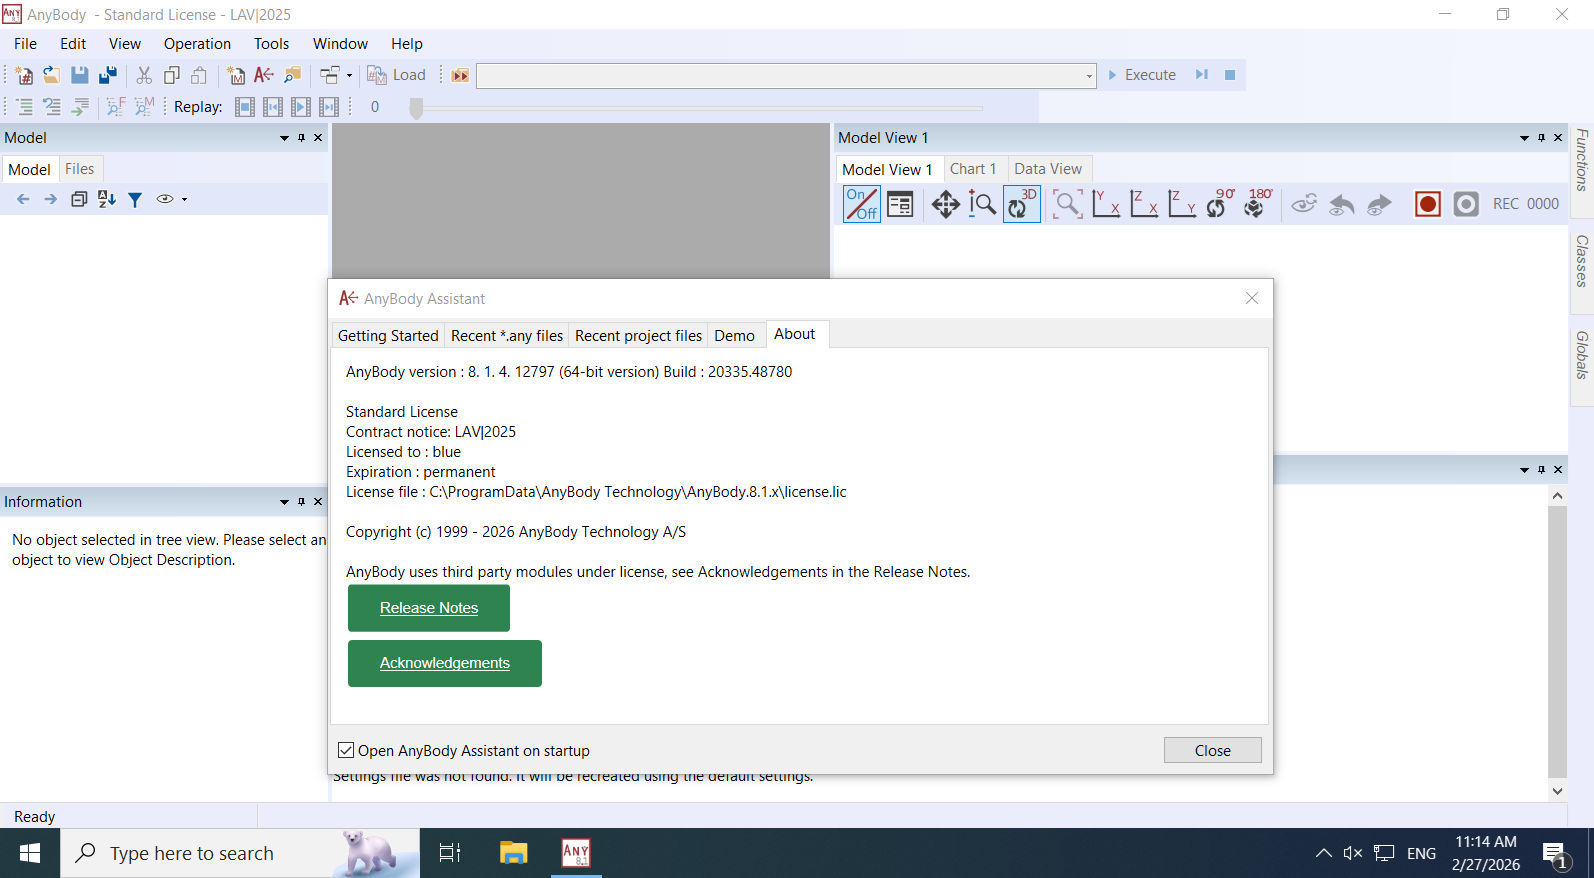1594x878 pixels.
Task: Pin the Model panel
Action: click(x=301, y=138)
